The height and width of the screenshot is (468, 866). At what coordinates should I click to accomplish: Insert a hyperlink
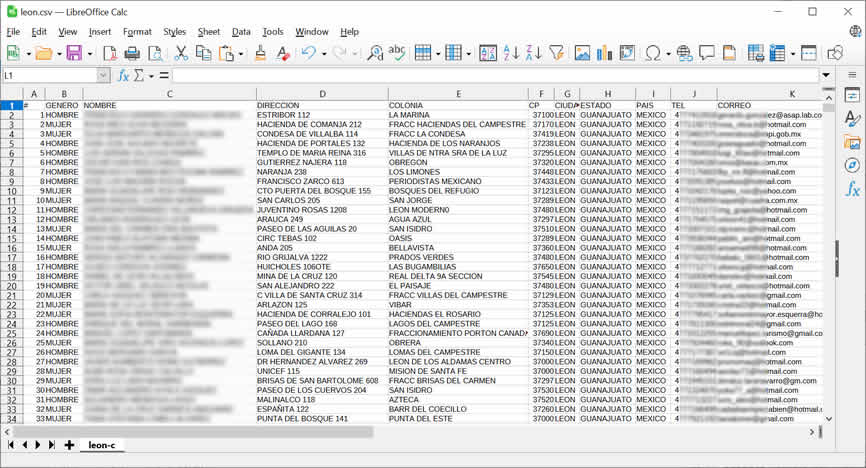[684, 53]
